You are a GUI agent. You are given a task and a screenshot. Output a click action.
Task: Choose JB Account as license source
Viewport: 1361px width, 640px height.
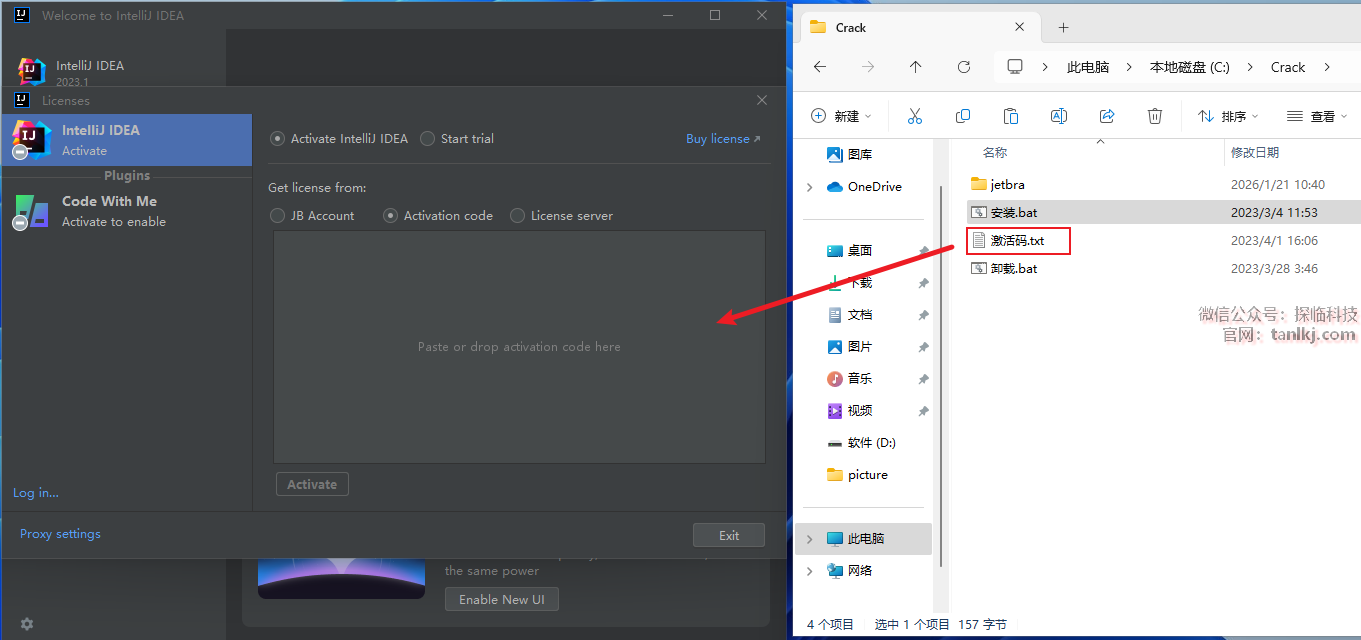tap(278, 215)
